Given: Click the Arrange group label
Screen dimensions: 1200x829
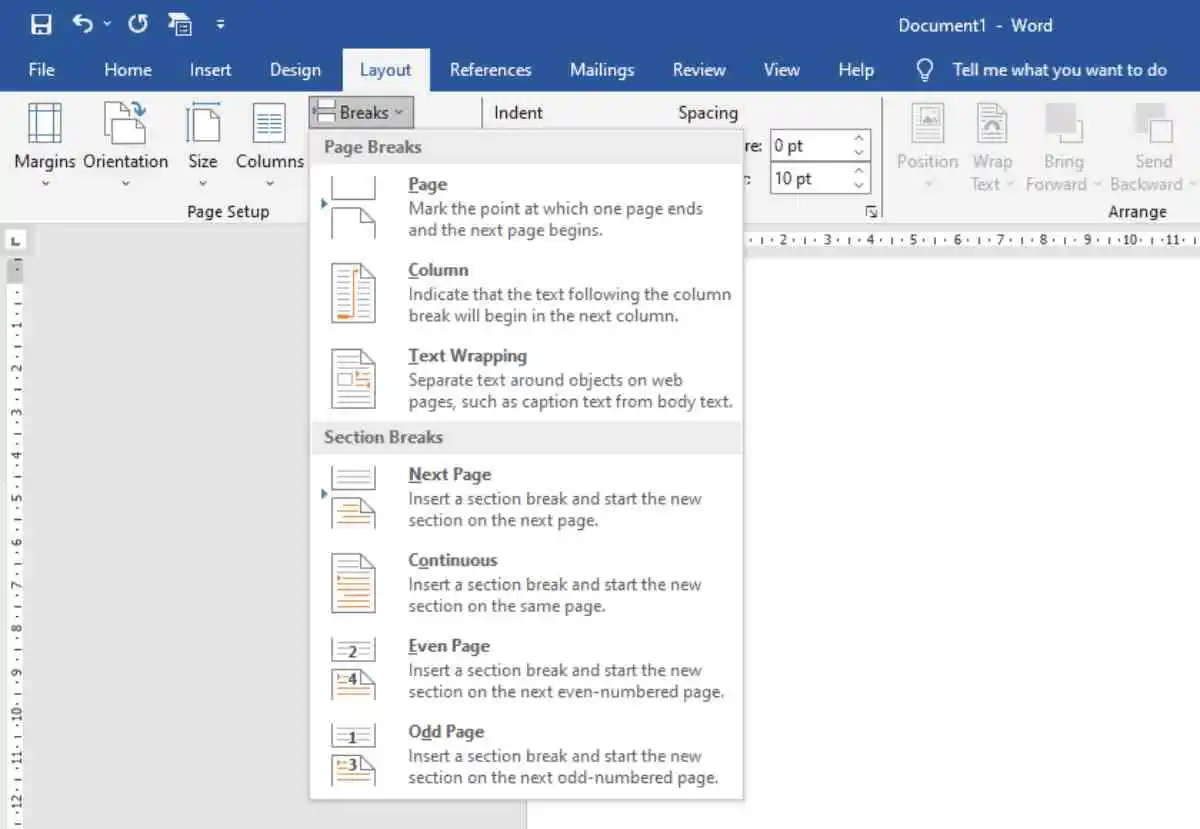Looking at the screenshot, I should coord(1137,212).
